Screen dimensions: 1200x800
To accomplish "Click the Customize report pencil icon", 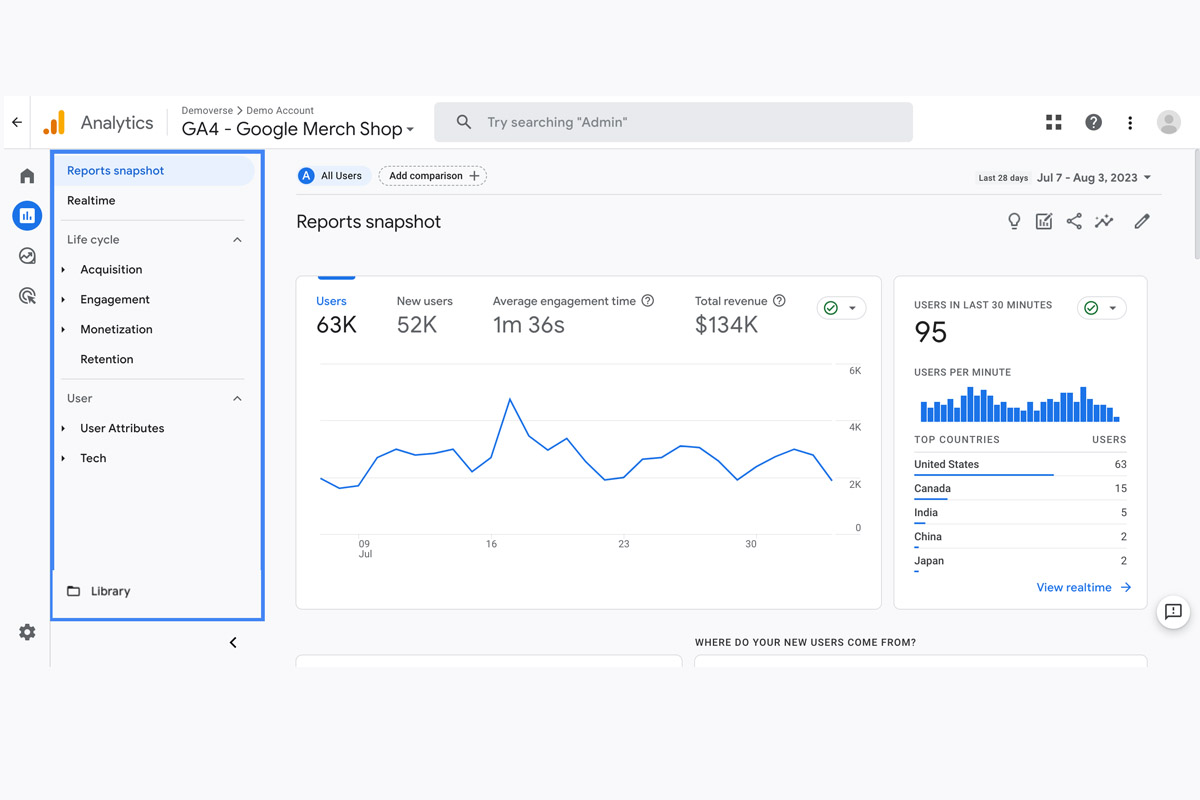I will (x=1142, y=222).
